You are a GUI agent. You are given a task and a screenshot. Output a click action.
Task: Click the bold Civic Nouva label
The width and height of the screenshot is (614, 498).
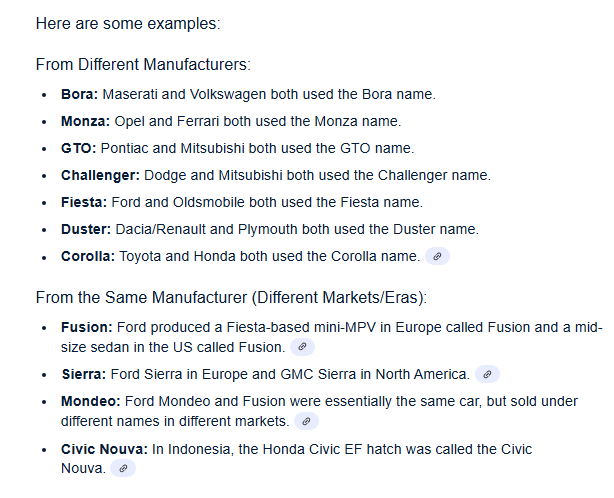click(x=104, y=449)
